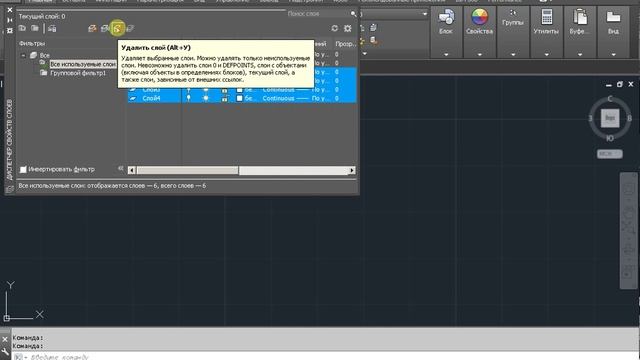Click the ViewCube top face

pos(610,118)
